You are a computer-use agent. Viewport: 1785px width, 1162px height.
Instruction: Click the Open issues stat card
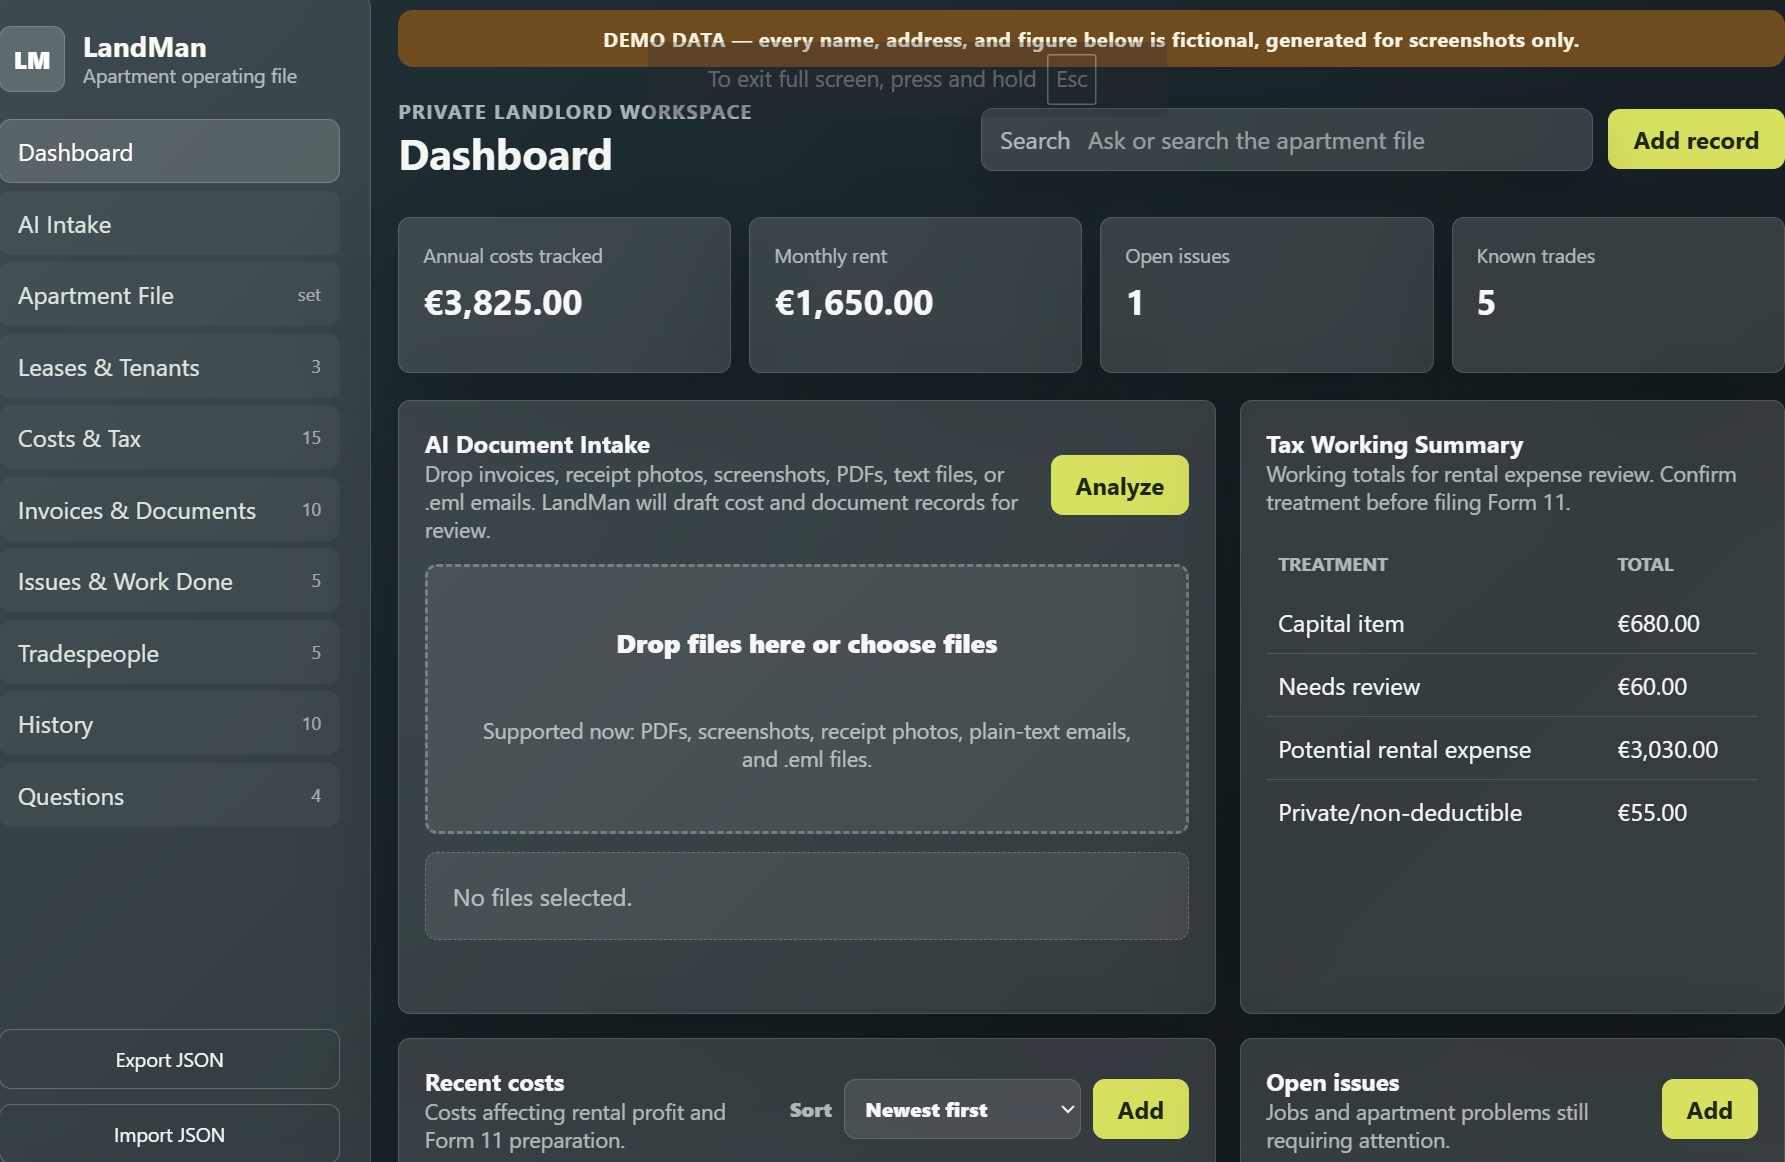tap(1266, 295)
